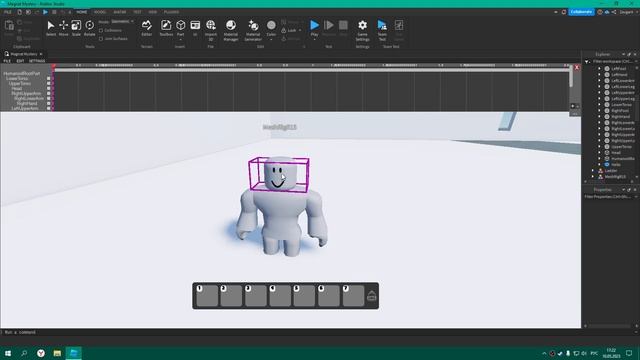Click the large Play button in the ribbon

(314, 27)
